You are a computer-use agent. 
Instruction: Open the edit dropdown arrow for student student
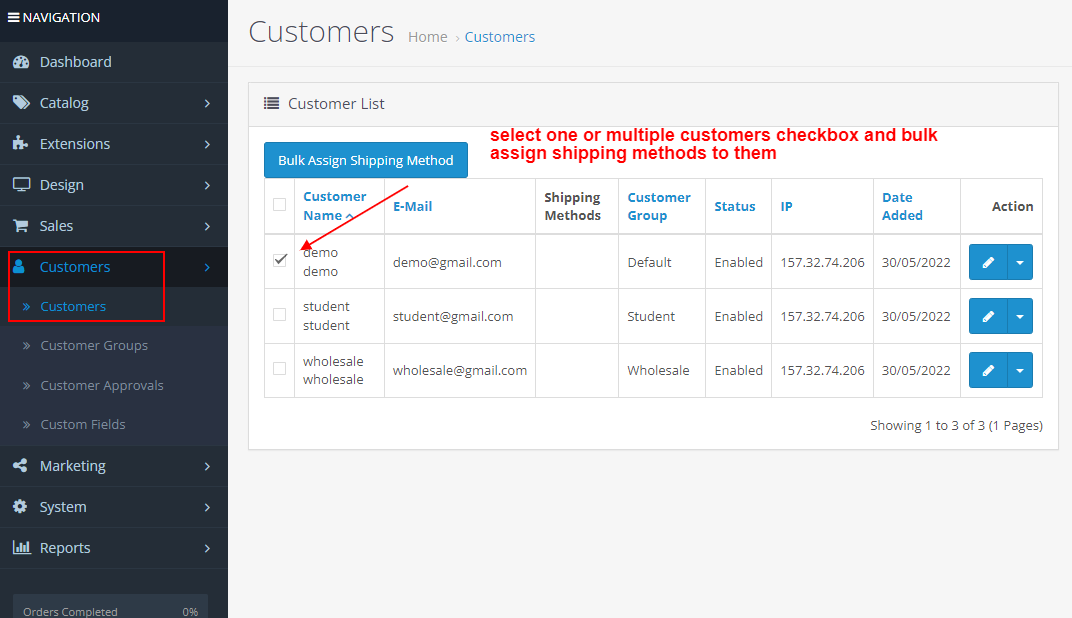(x=1019, y=315)
